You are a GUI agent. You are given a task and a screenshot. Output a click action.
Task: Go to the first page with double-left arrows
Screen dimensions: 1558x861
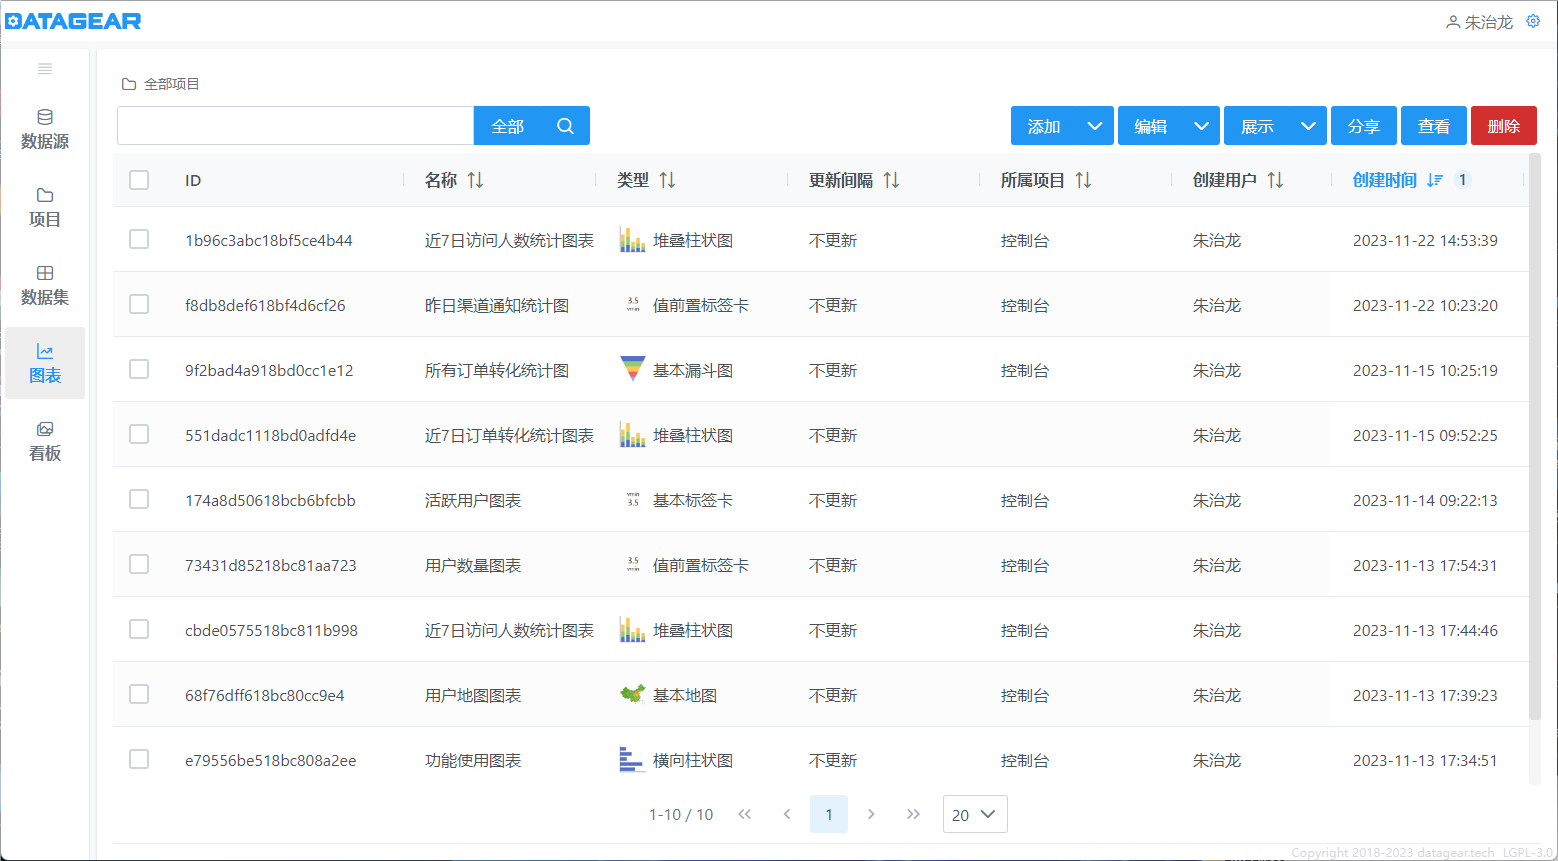[745, 814]
